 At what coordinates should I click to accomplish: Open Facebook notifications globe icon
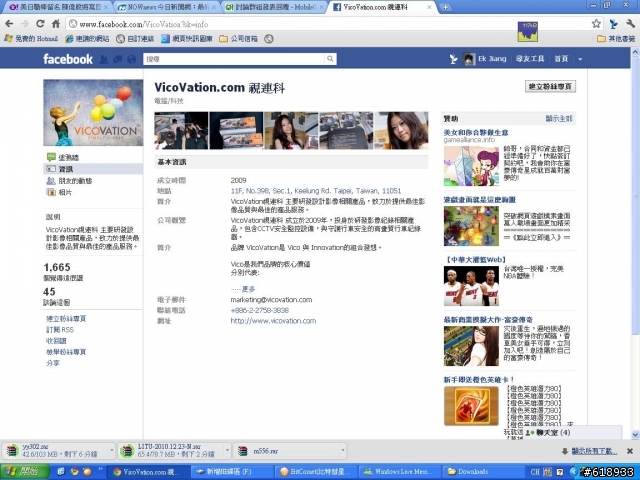131,60
